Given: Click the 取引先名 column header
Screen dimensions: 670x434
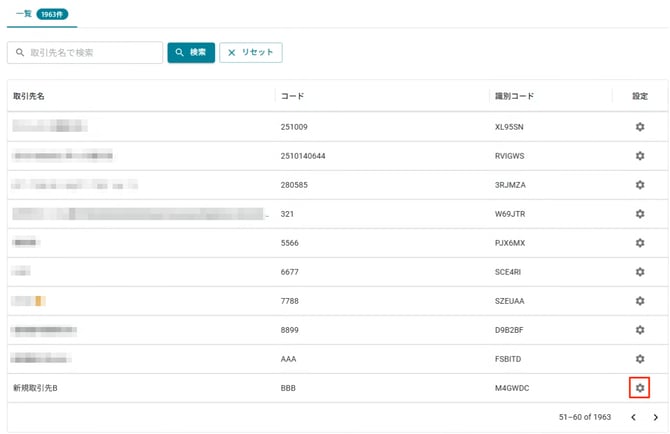Looking at the screenshot, I should [29, 97].
